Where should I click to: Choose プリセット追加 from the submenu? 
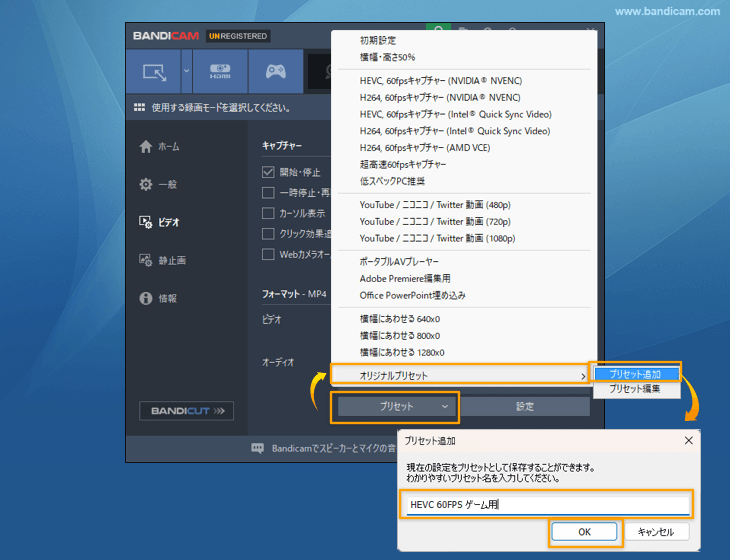click(x=635, y=373)
